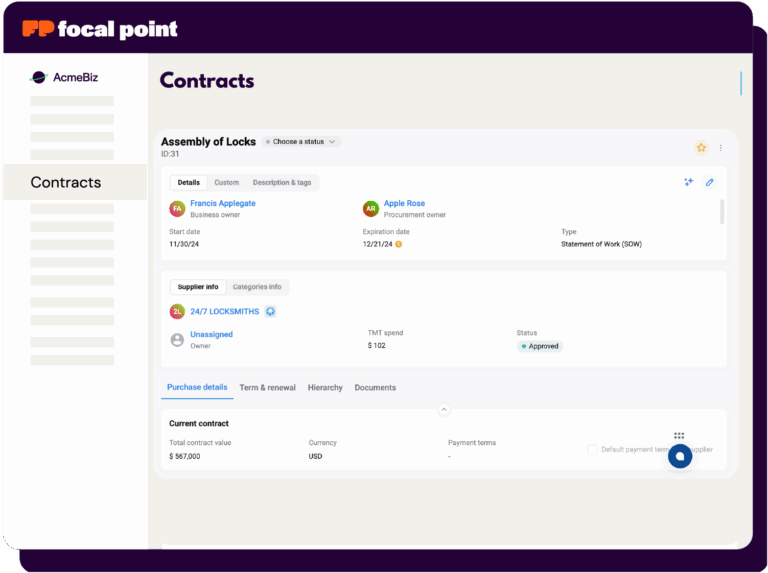Image resolution: width=768 pixels, height=573 pixels.
Task: Collapse the section using the chevron-up button
Action: (444, 409)
